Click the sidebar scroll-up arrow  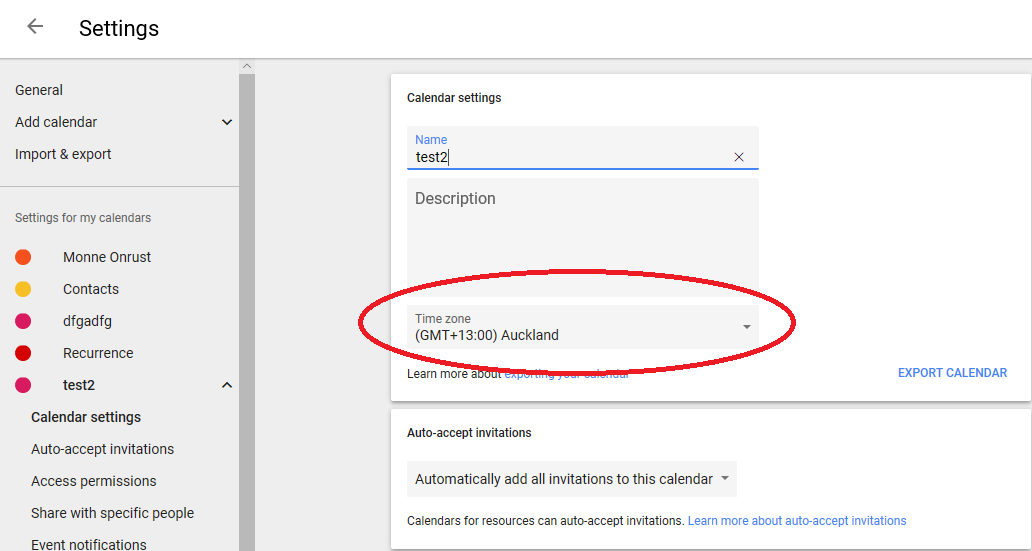point(246,66)
